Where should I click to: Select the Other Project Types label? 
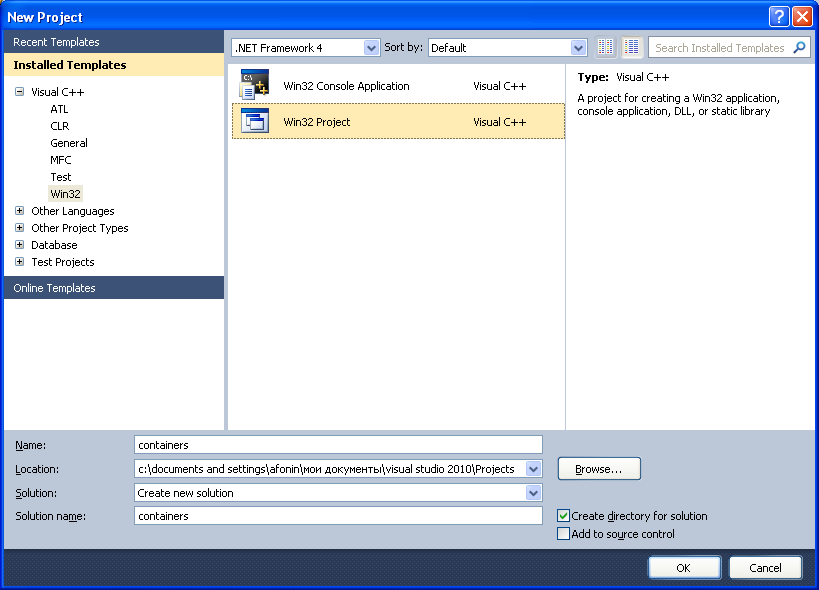click(79, 228)
